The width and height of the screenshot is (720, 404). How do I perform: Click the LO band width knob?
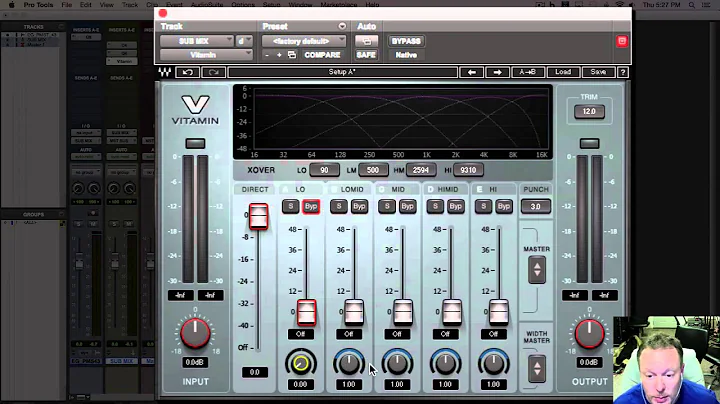tap(300, 364)
